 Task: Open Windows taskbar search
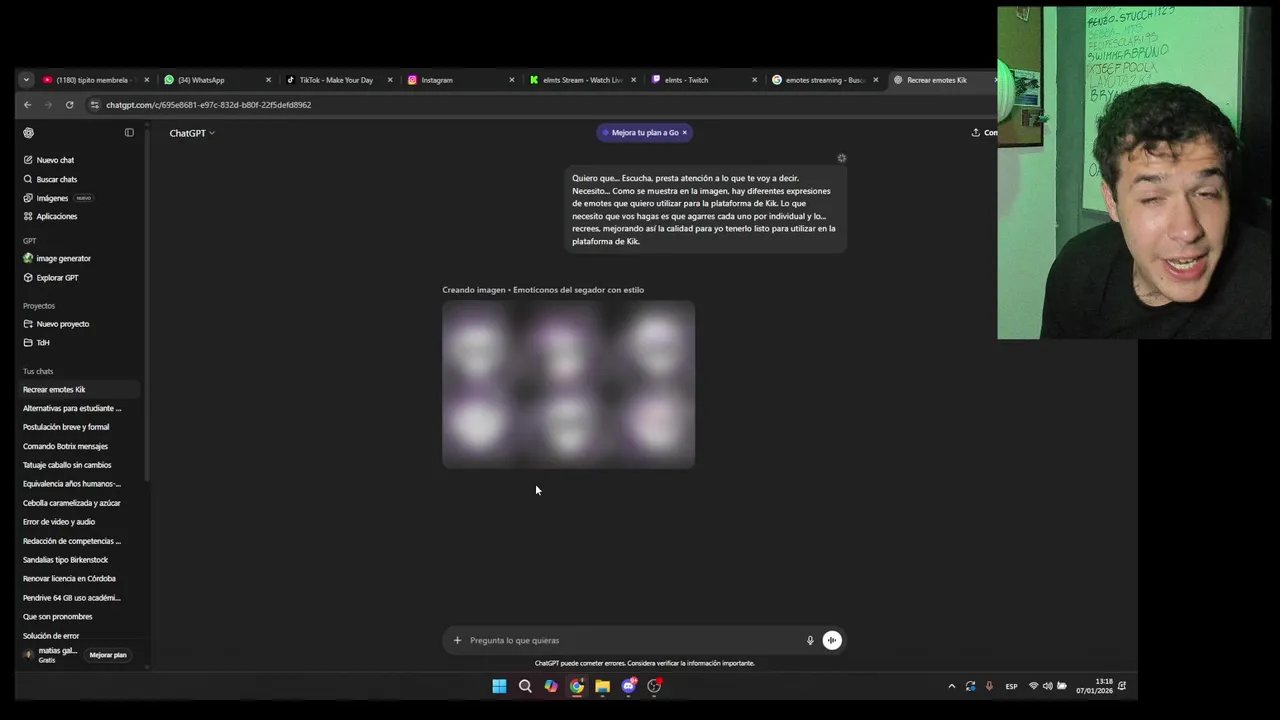(525, 686)
